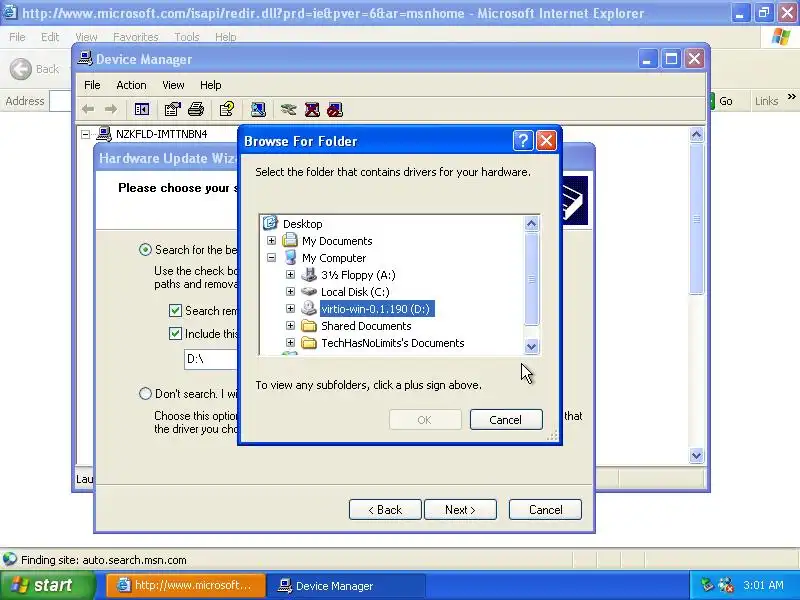Click the security alert tray icon

coord(726,585)
